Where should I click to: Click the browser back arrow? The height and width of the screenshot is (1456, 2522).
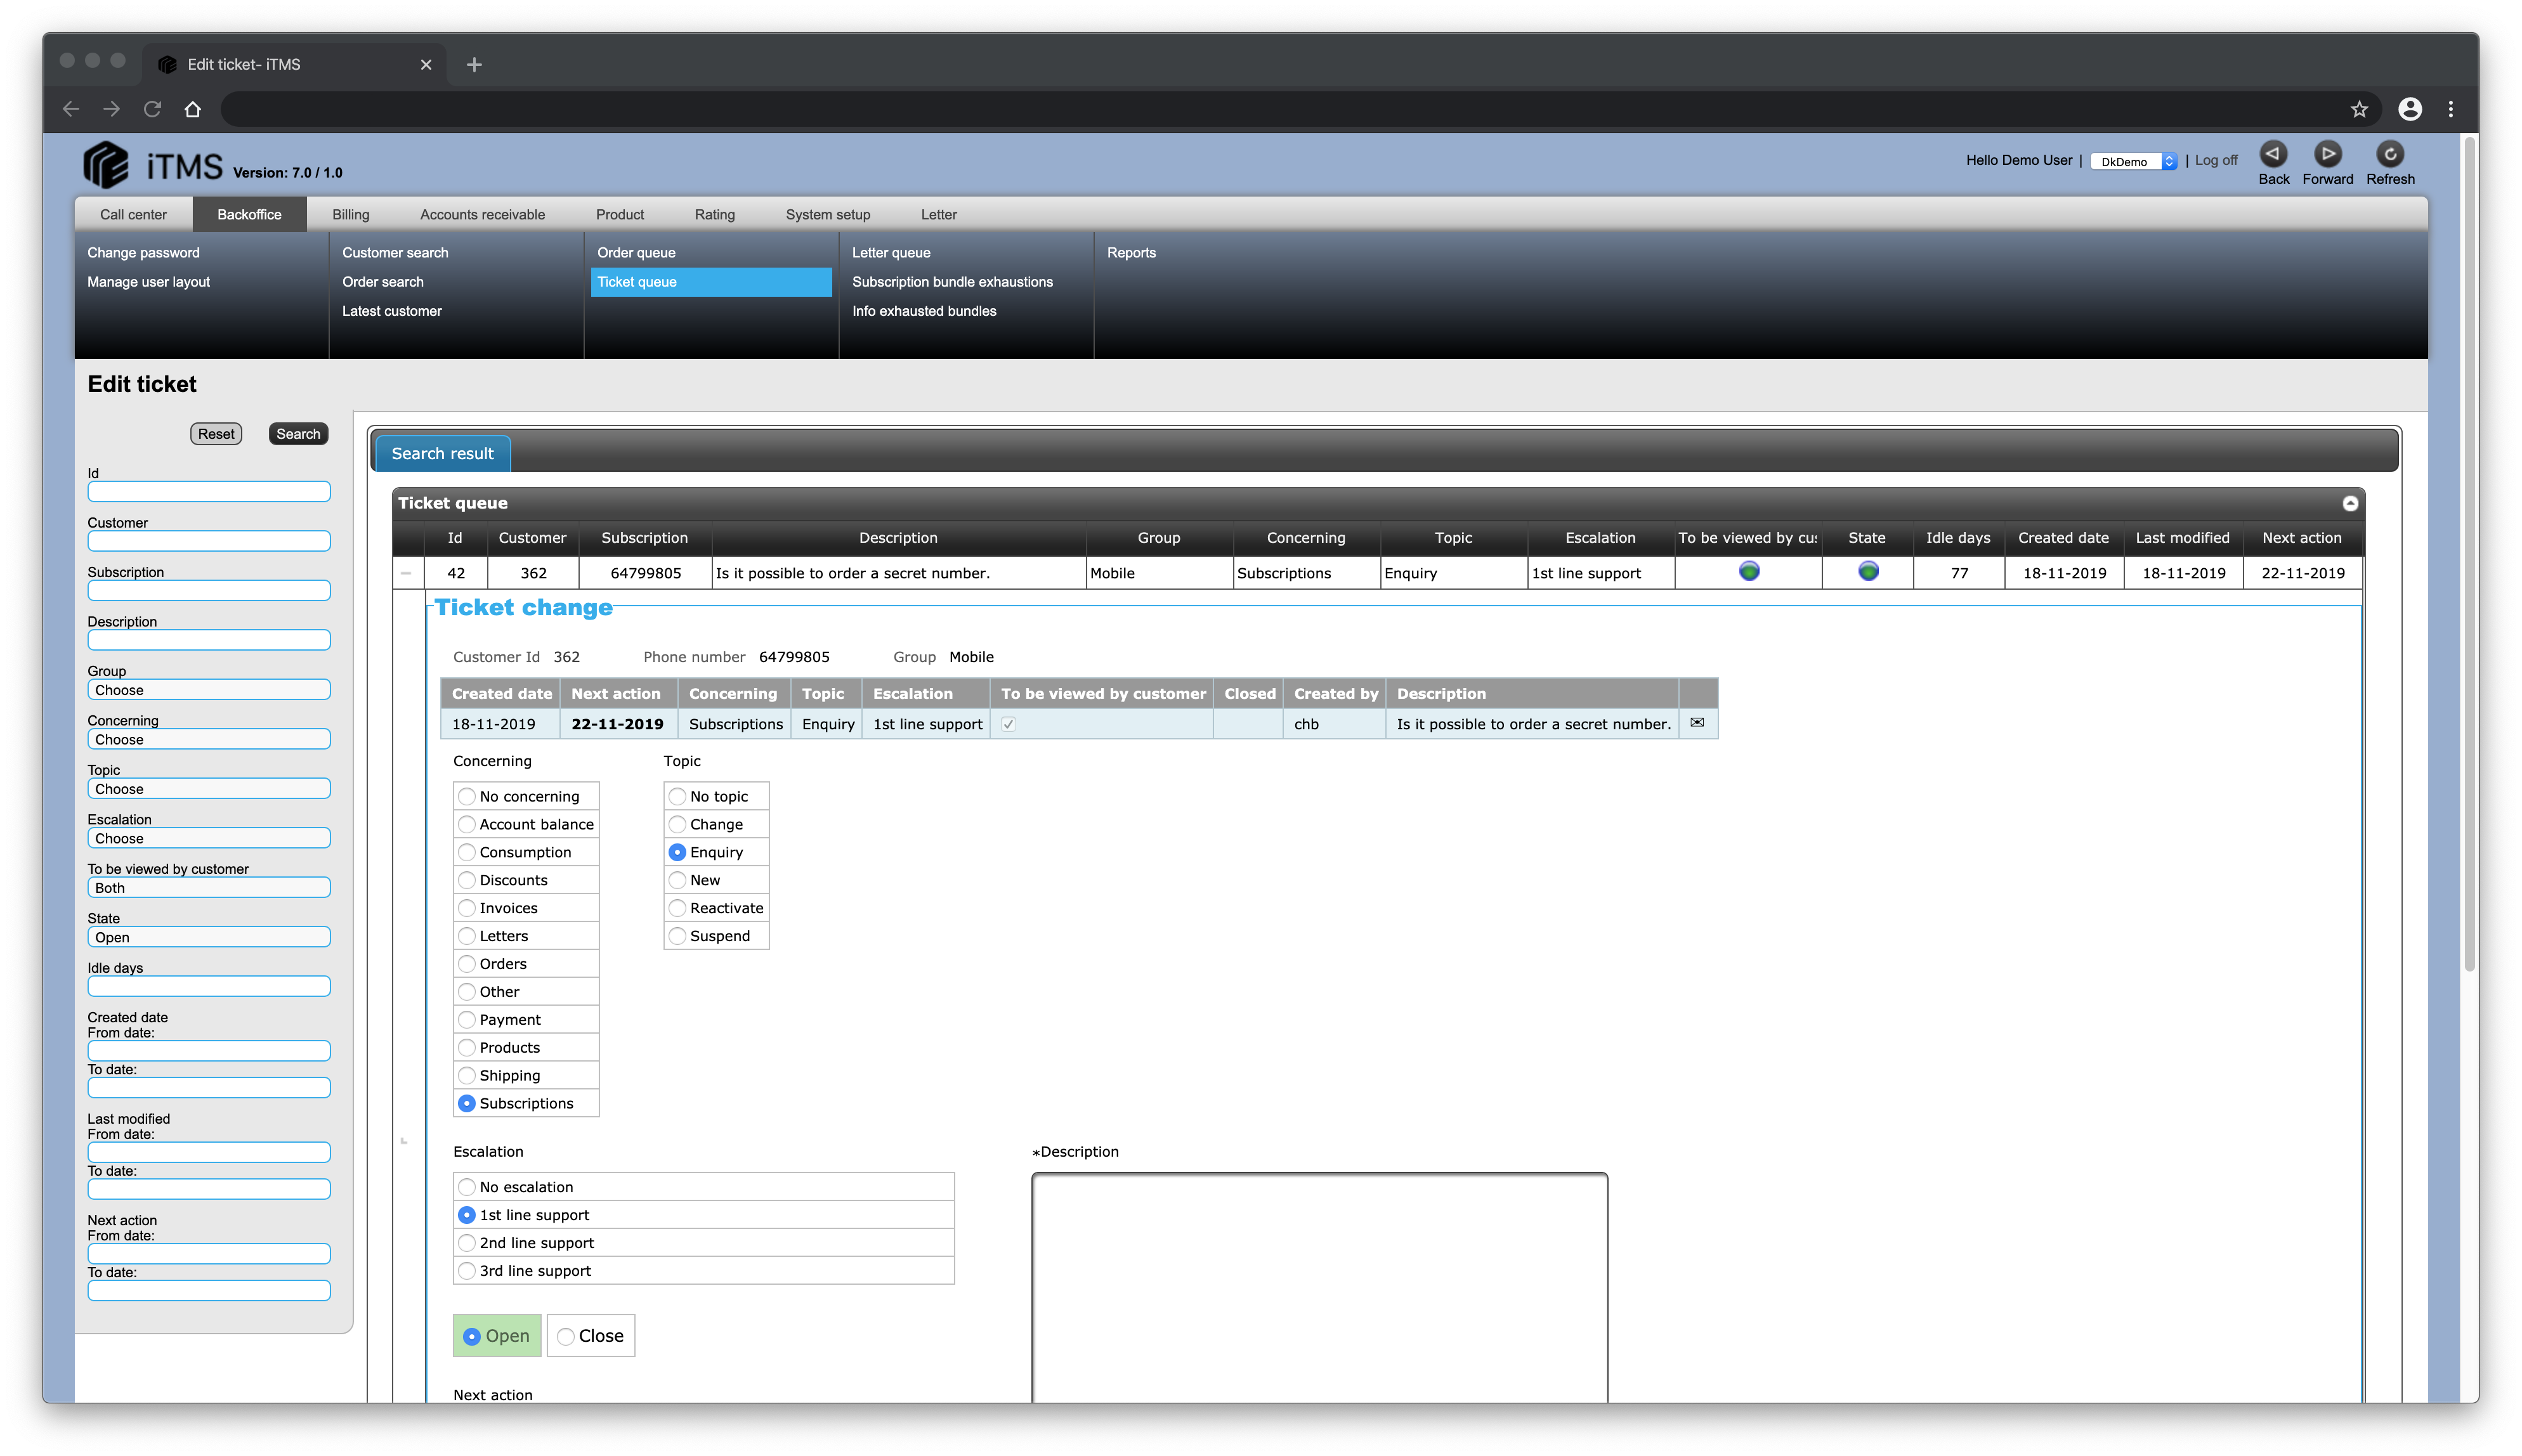tap(71, 109)
